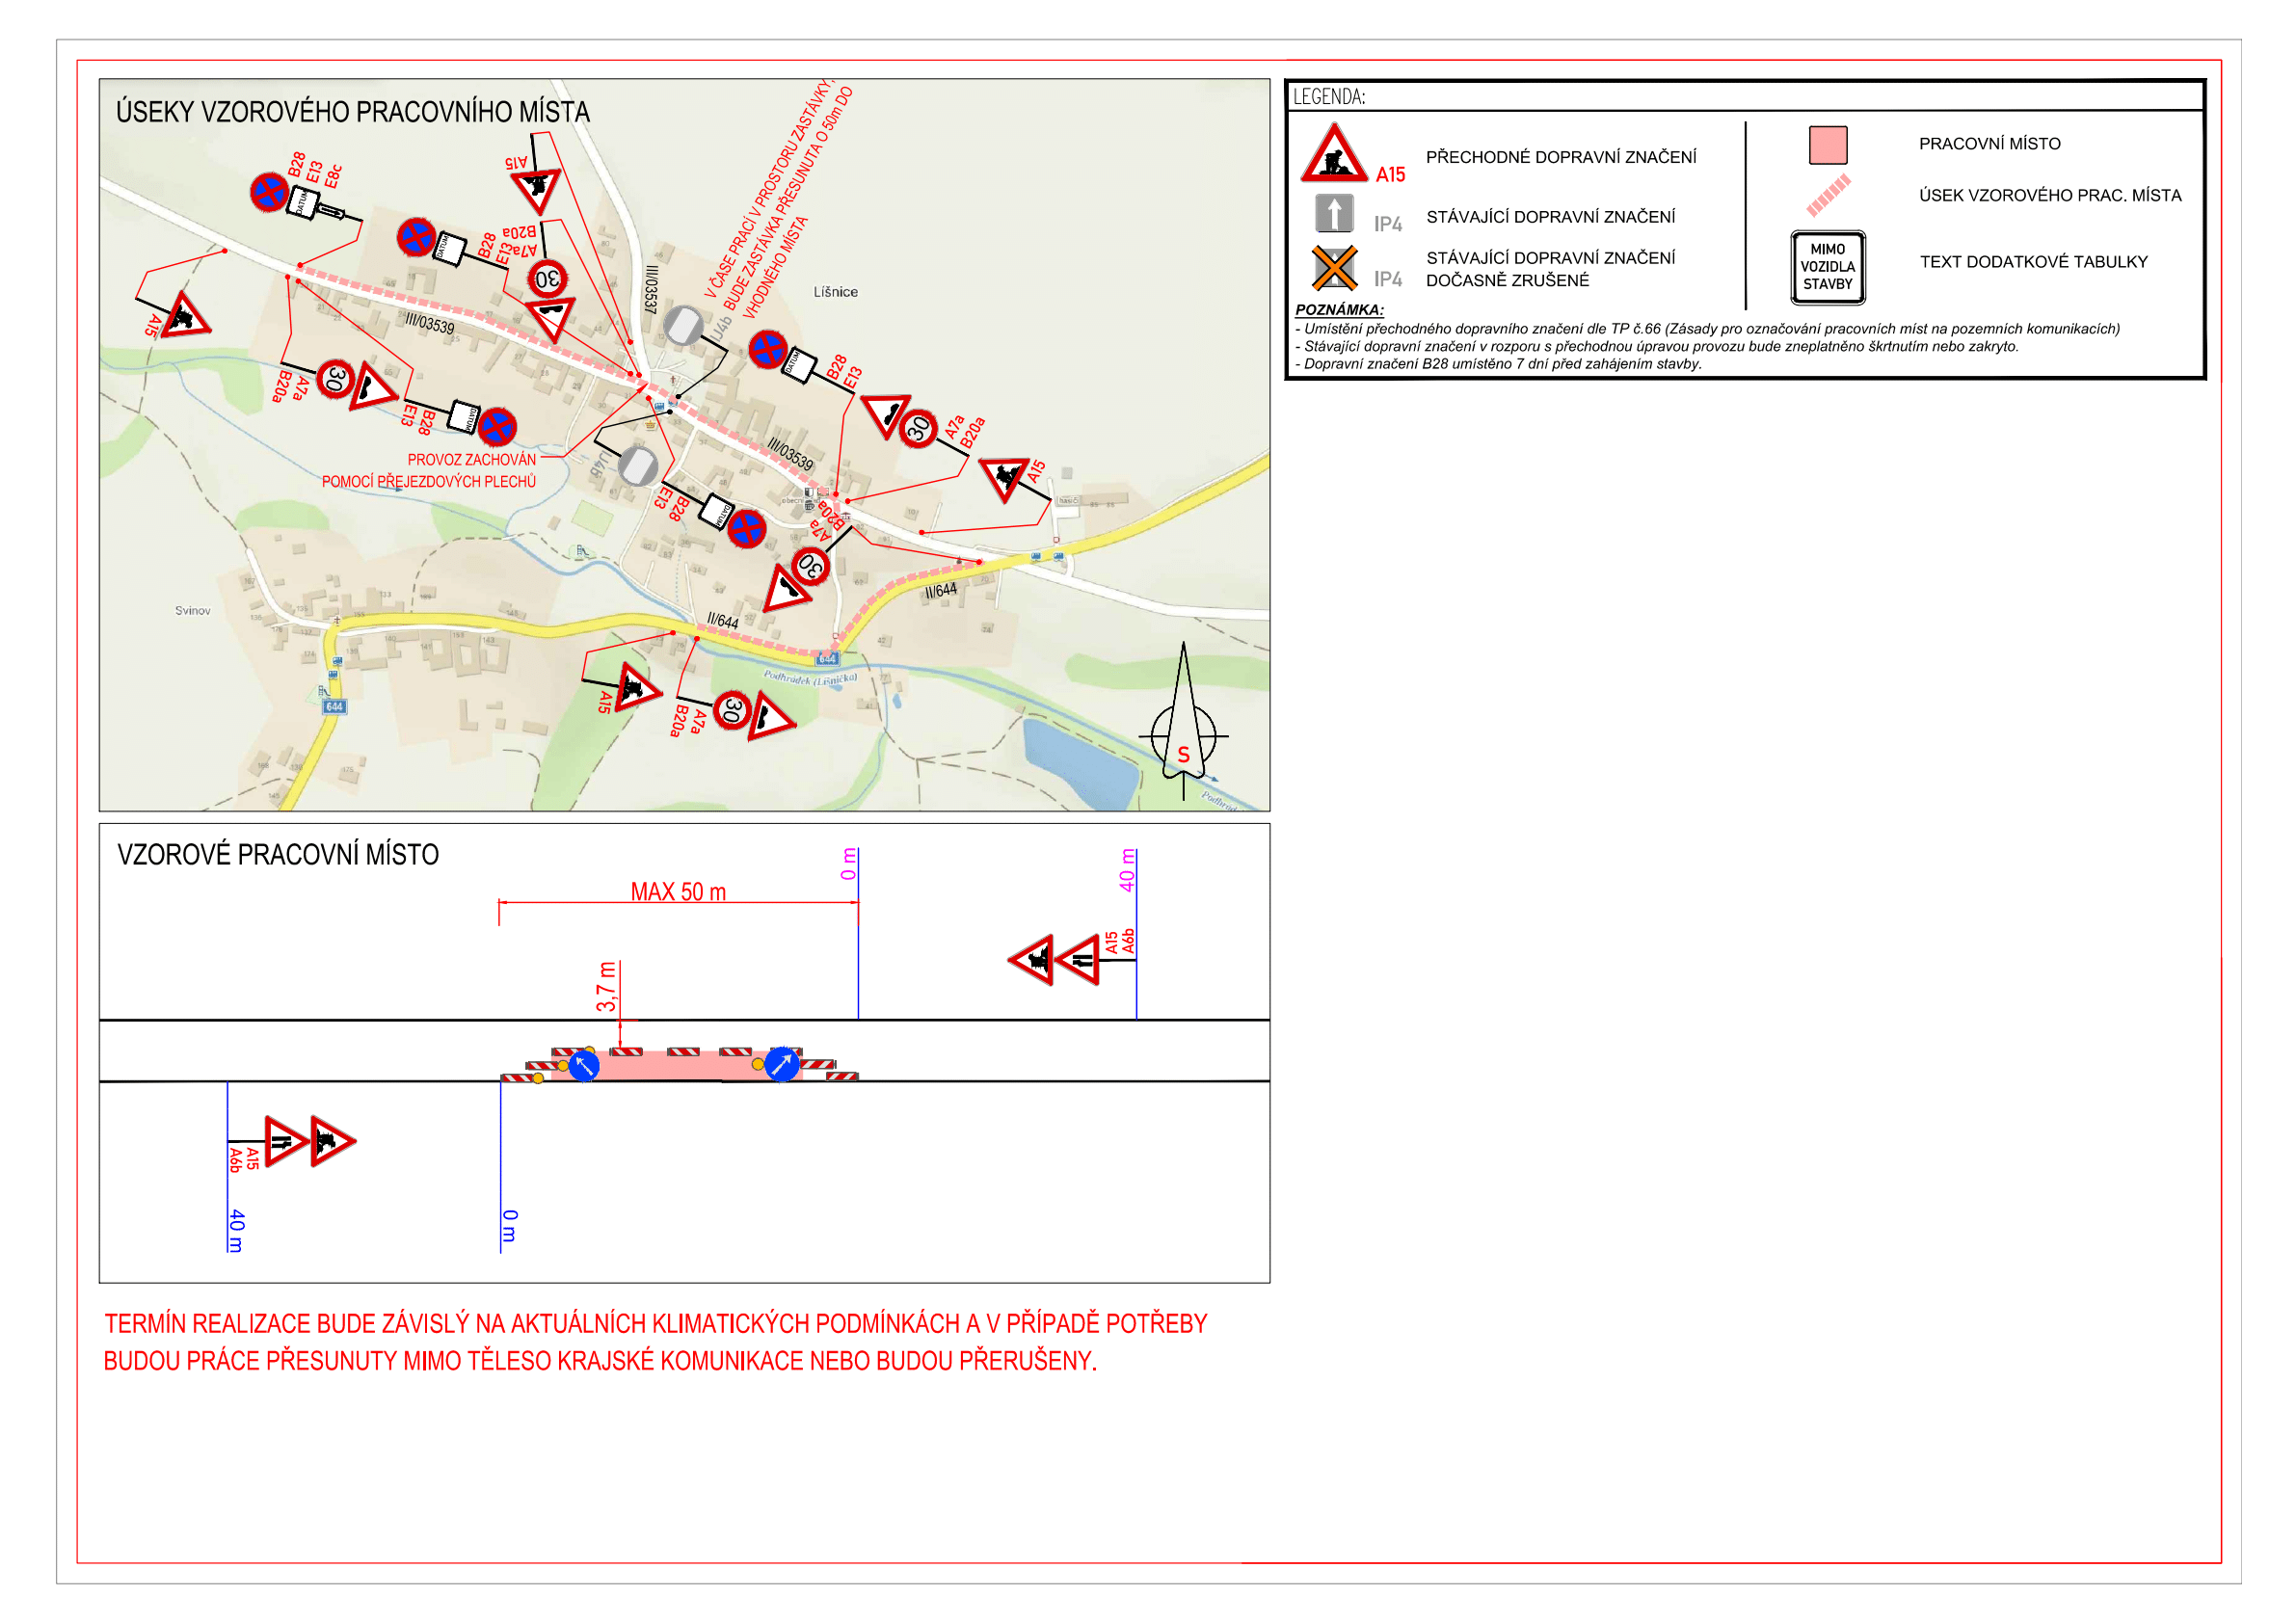Click the A15 roadworks sign below II/644 road
The width and height of the screenshot is (2296, 1622).
(636, 688)
